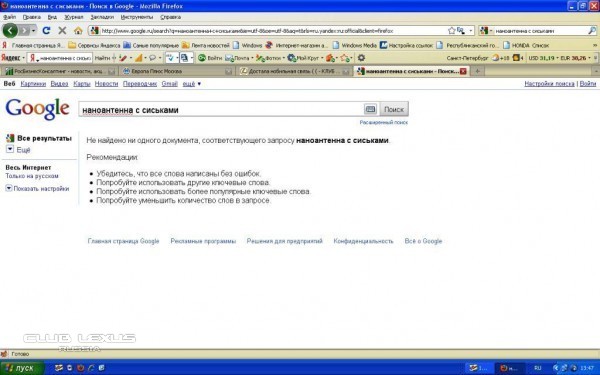
Task: Click the Google 'Поиск' button
Action: [x=394, y=109]
